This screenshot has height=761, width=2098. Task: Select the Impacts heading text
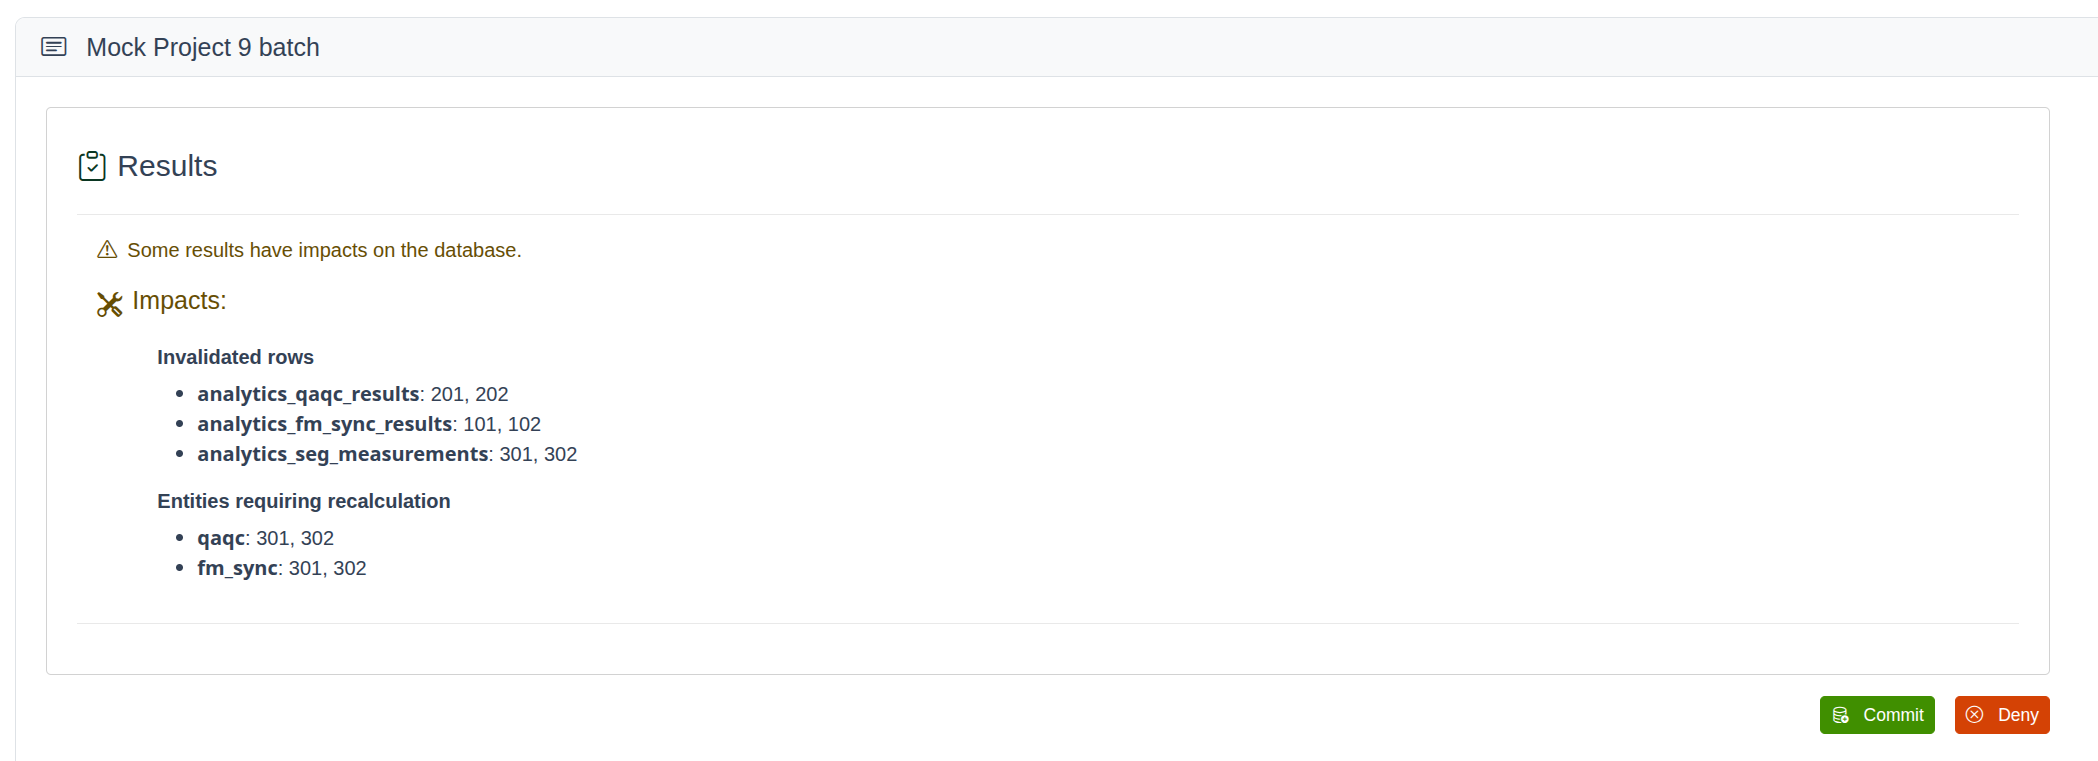(179, 301)
